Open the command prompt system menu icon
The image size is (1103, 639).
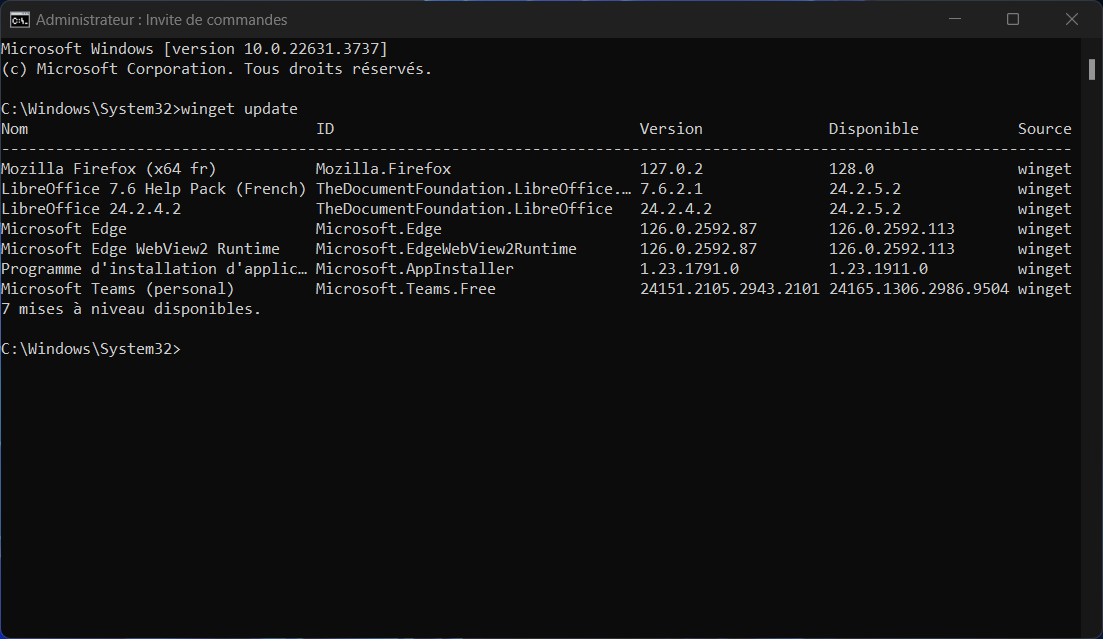pyautogui.click(x=20, y=20)
